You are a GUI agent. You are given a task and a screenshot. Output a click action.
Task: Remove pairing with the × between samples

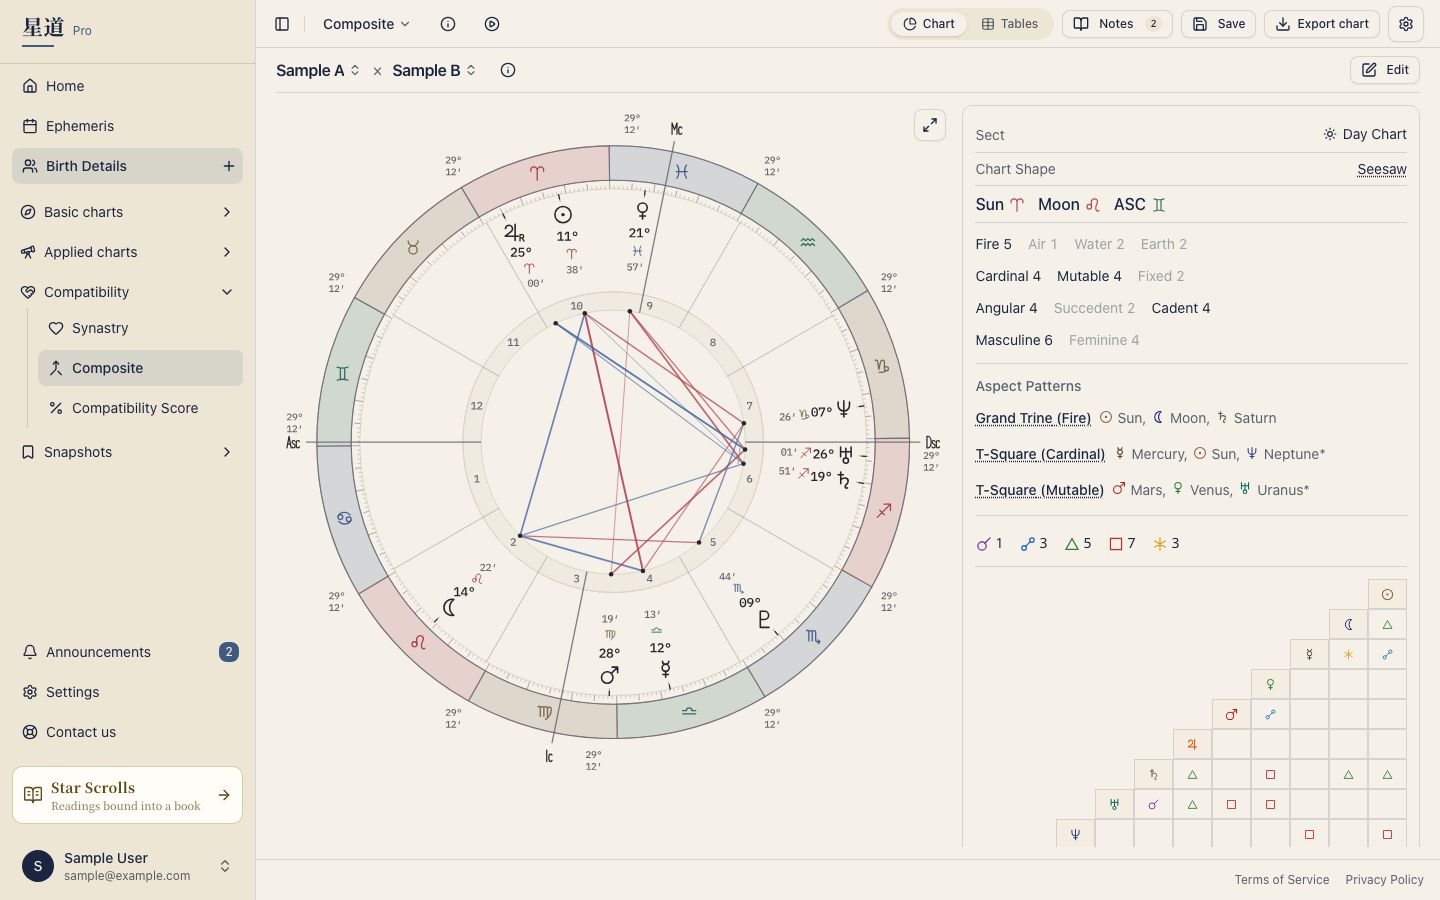pyautogui.click(x=377, y=71)
